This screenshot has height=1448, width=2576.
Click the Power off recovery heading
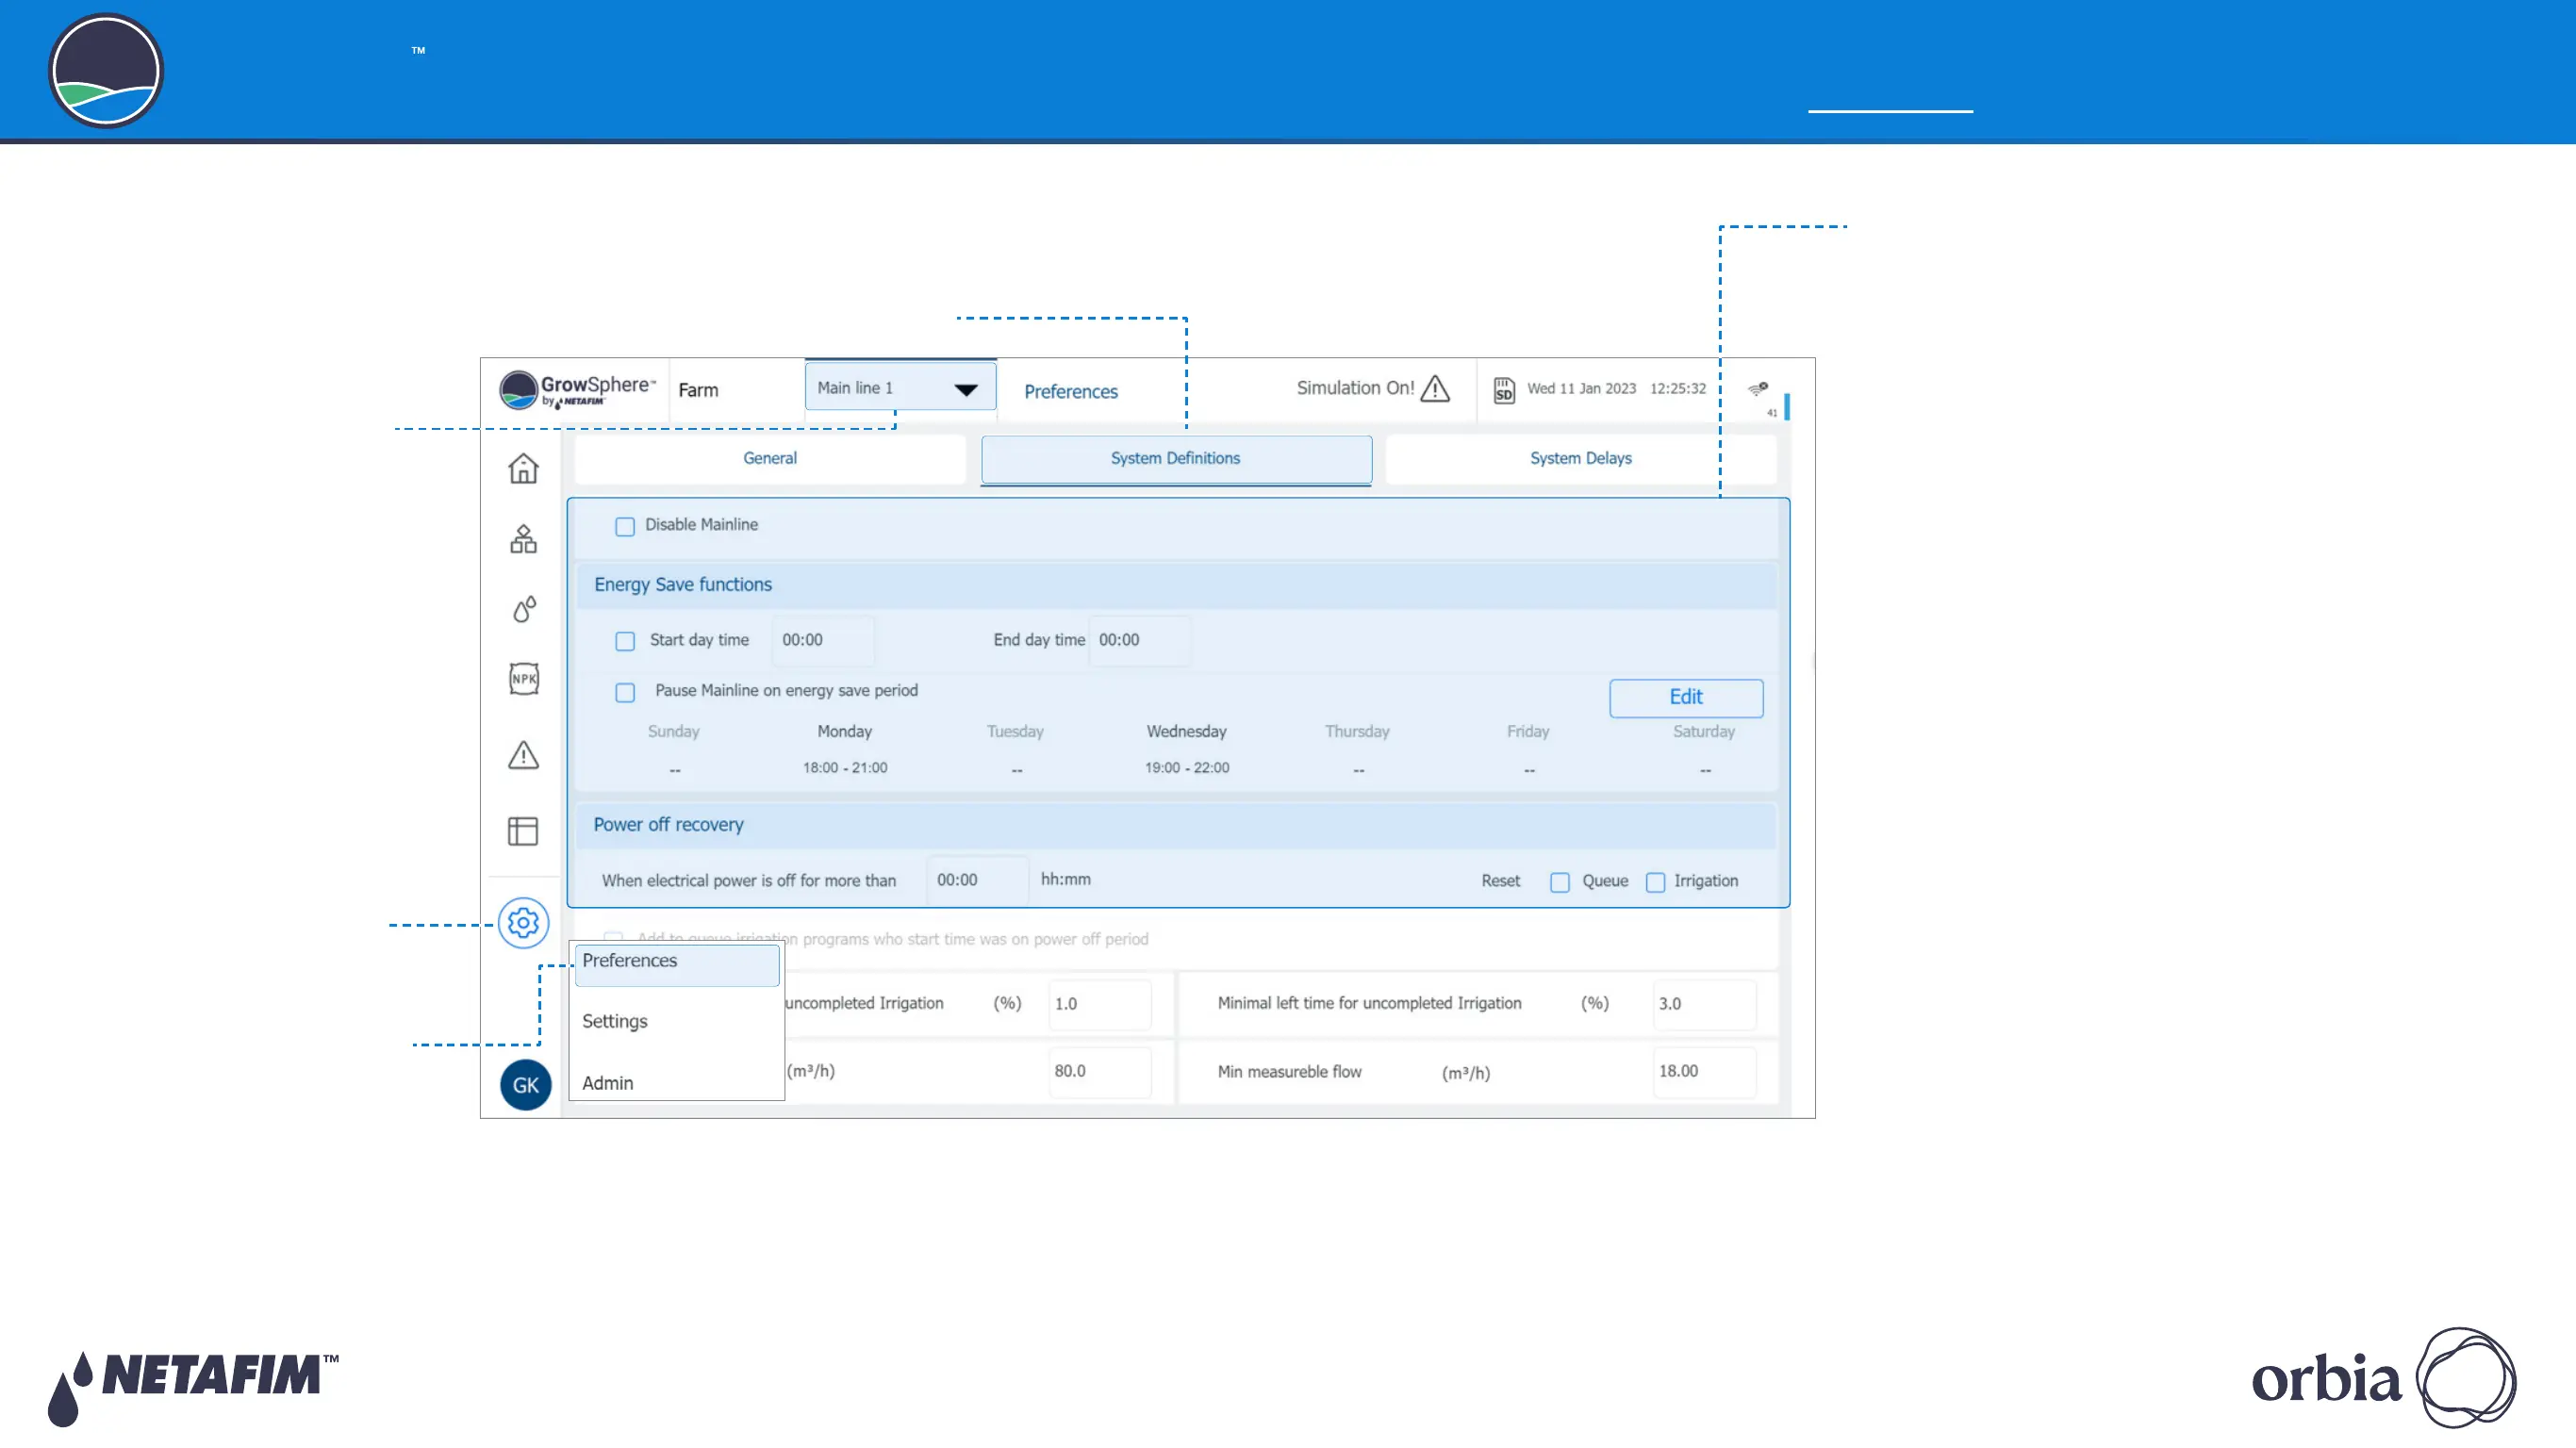(x=668, y=825)
